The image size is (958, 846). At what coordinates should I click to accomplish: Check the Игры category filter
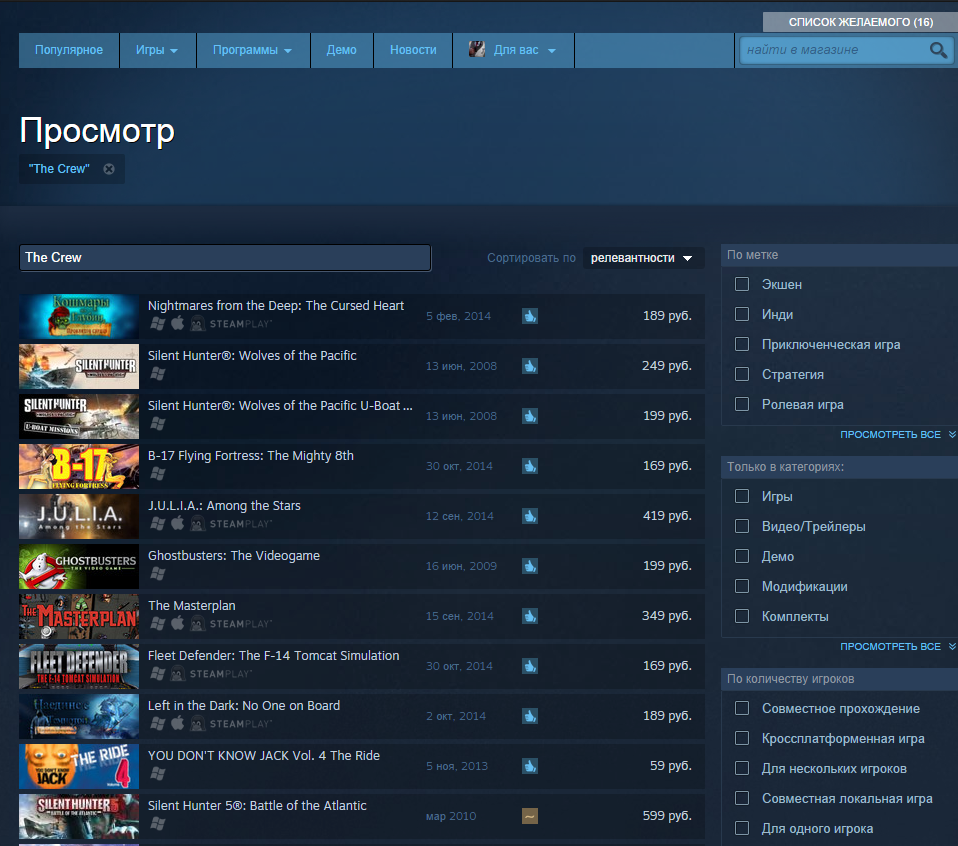tap(742, 496)
